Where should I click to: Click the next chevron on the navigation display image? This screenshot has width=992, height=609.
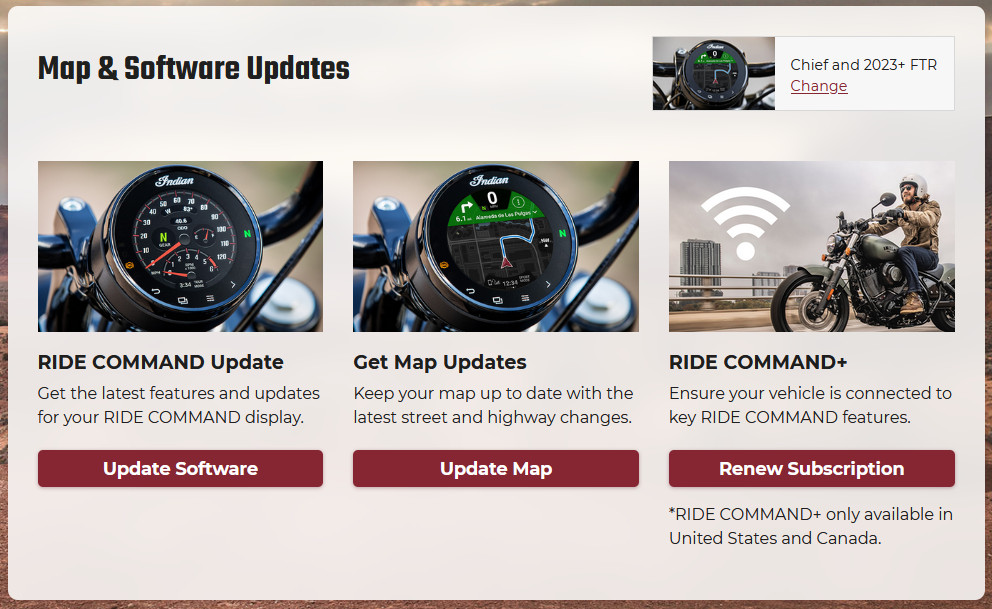pyautogui.click(x=548, y=284)
